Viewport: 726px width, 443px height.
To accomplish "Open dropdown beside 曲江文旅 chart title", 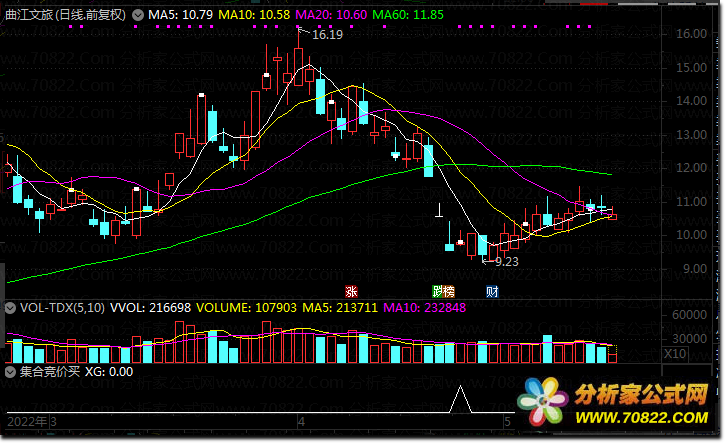I will click(x=138, y=15).
